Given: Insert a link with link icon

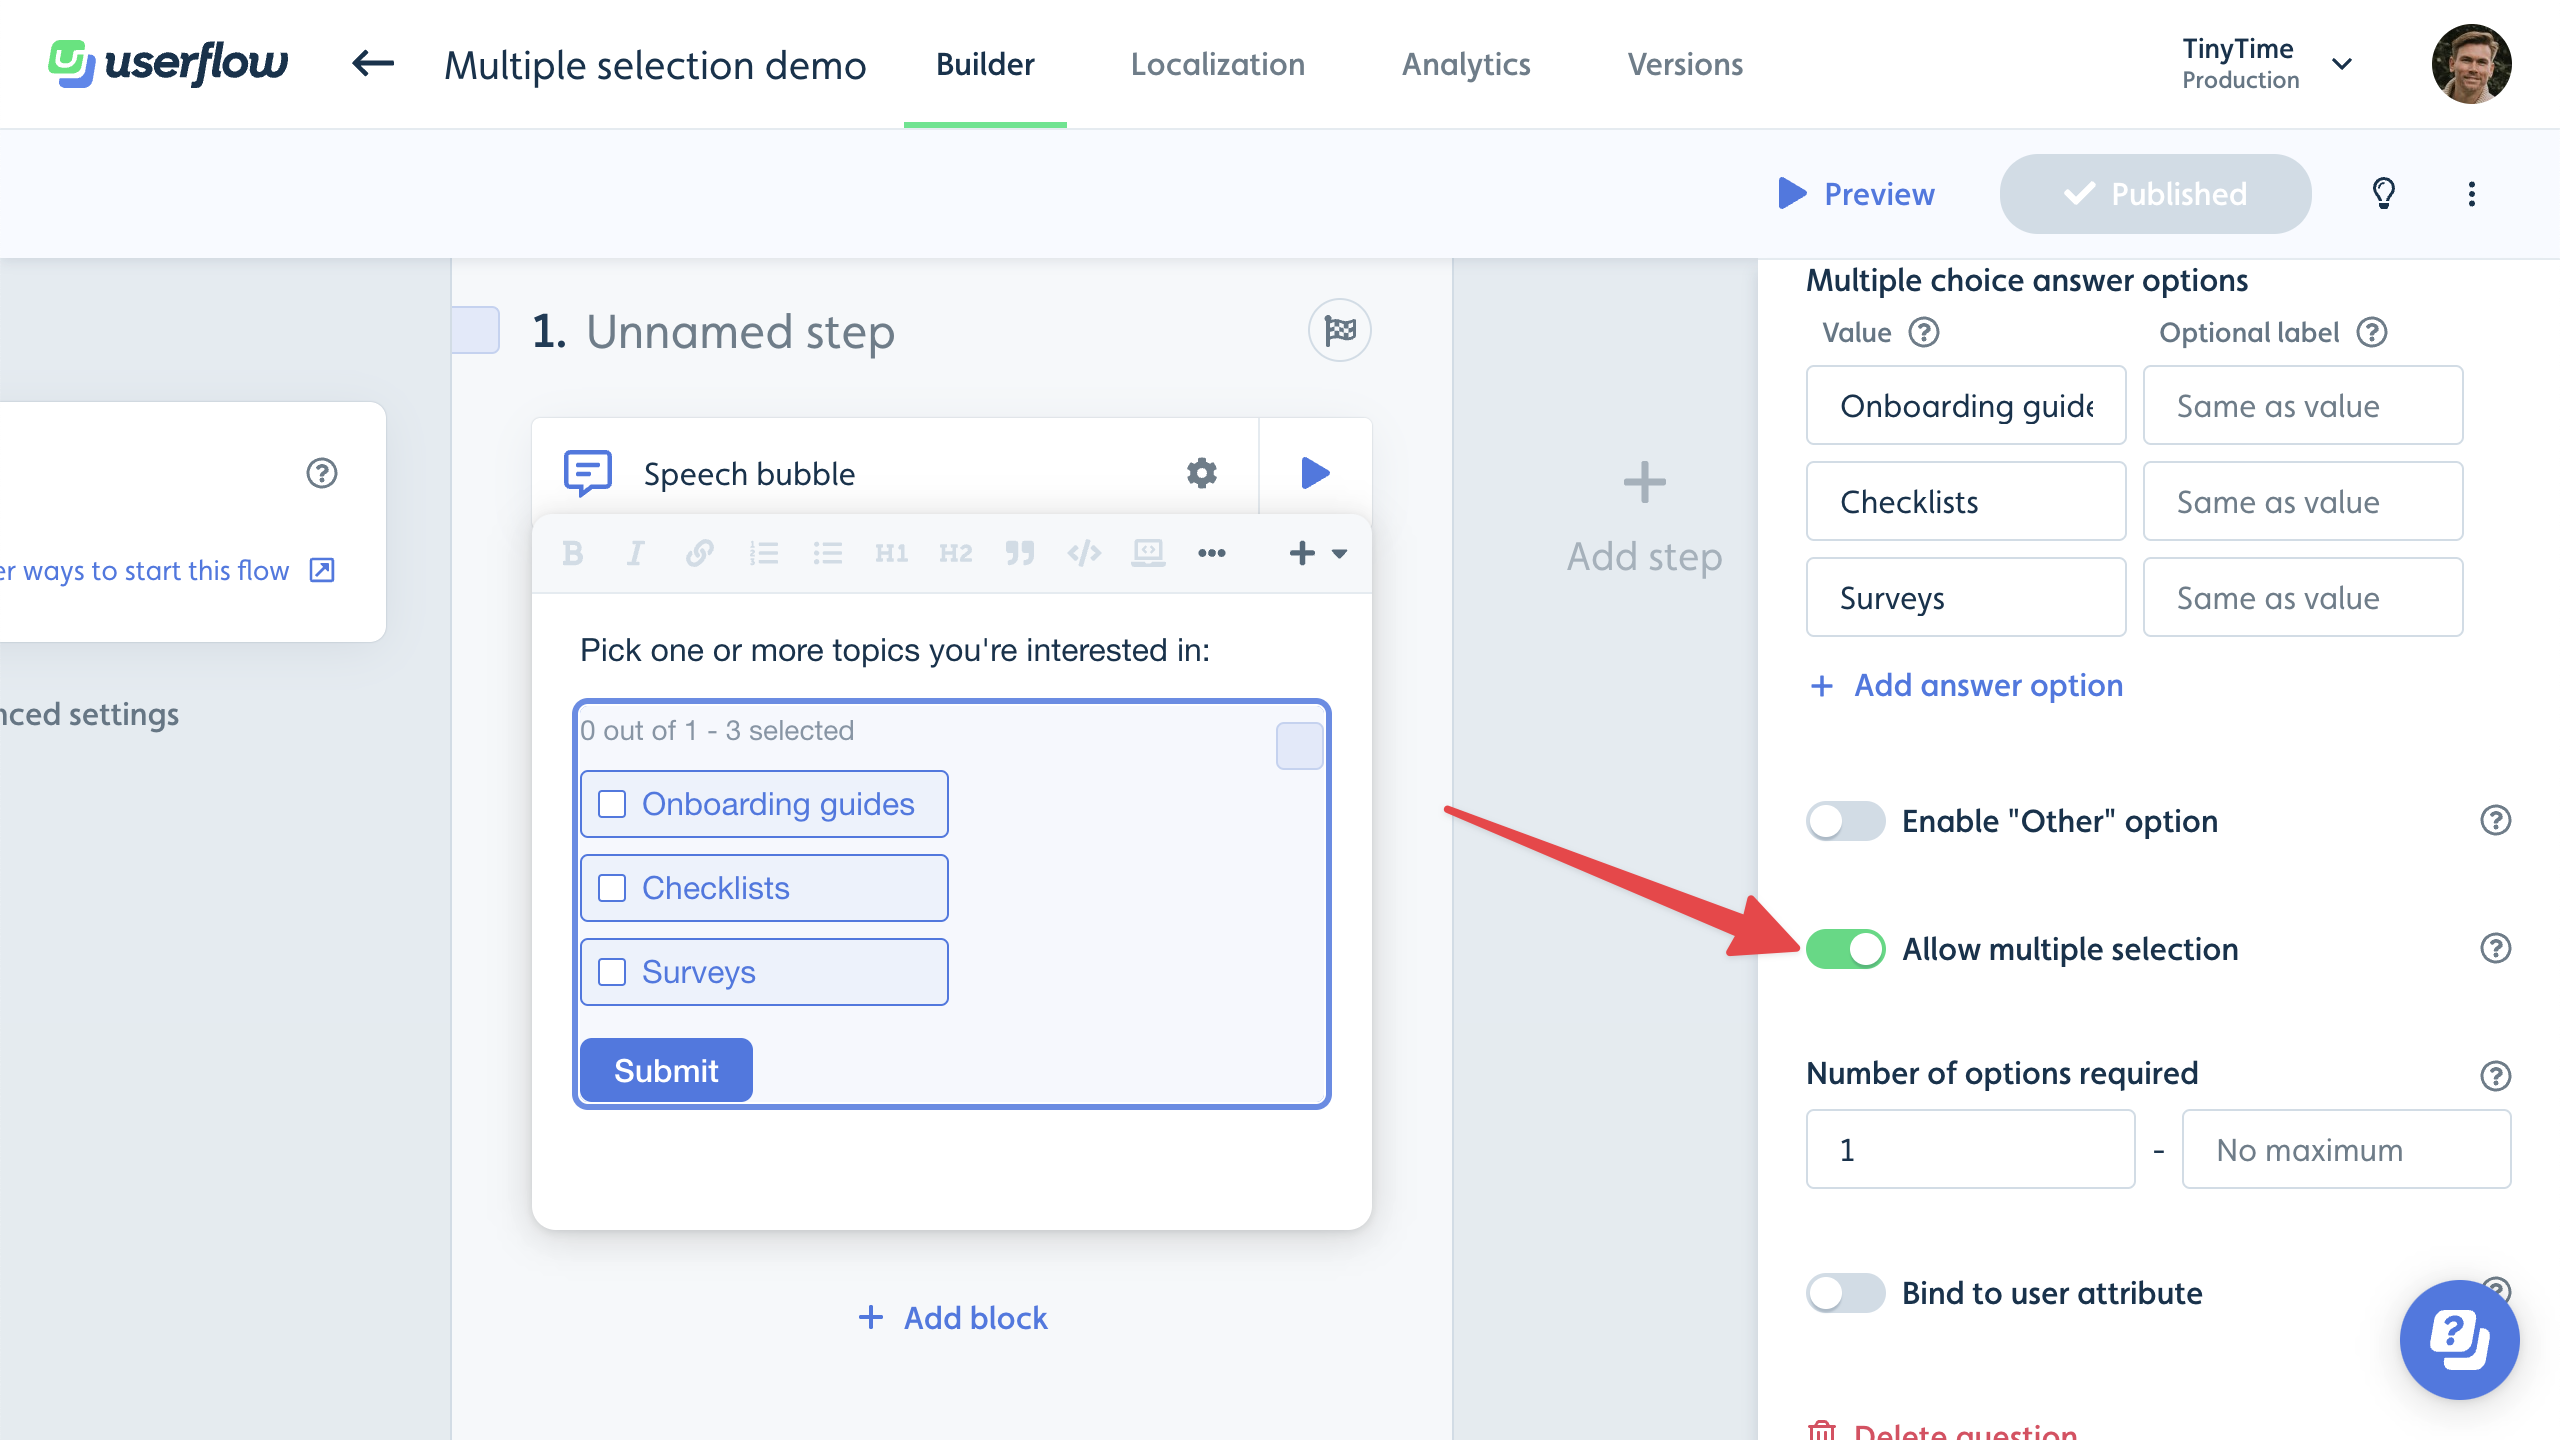Looking at the screenshot, I should click(699, 553).
